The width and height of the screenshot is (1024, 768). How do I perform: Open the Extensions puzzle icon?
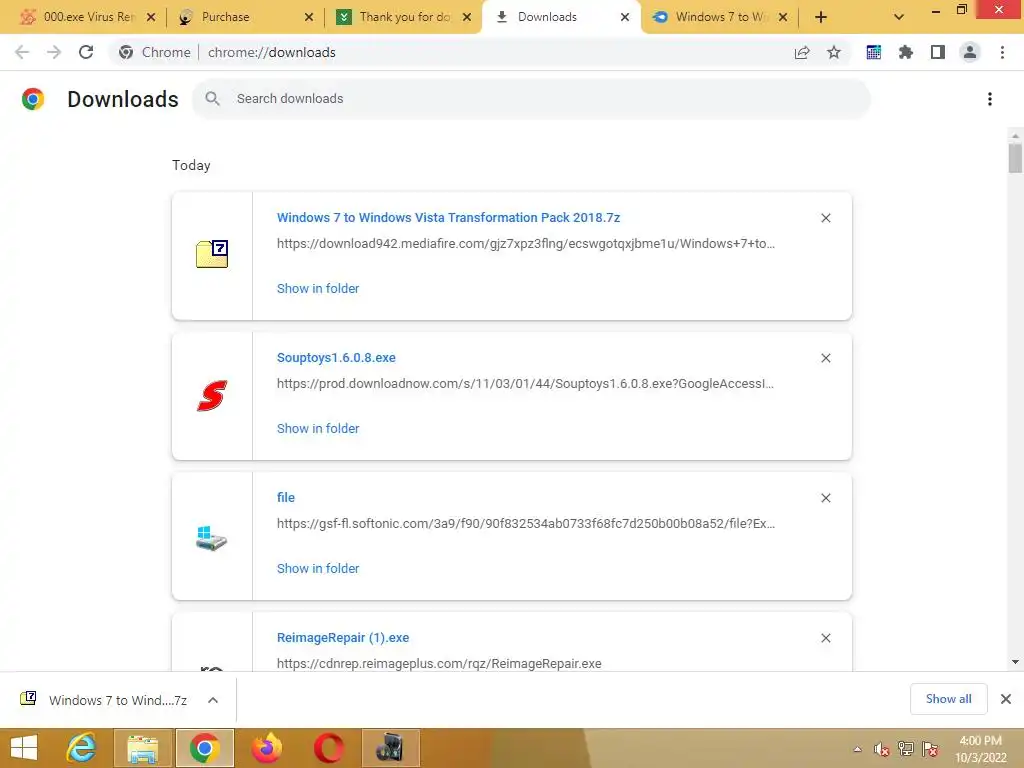pos(906,52)
